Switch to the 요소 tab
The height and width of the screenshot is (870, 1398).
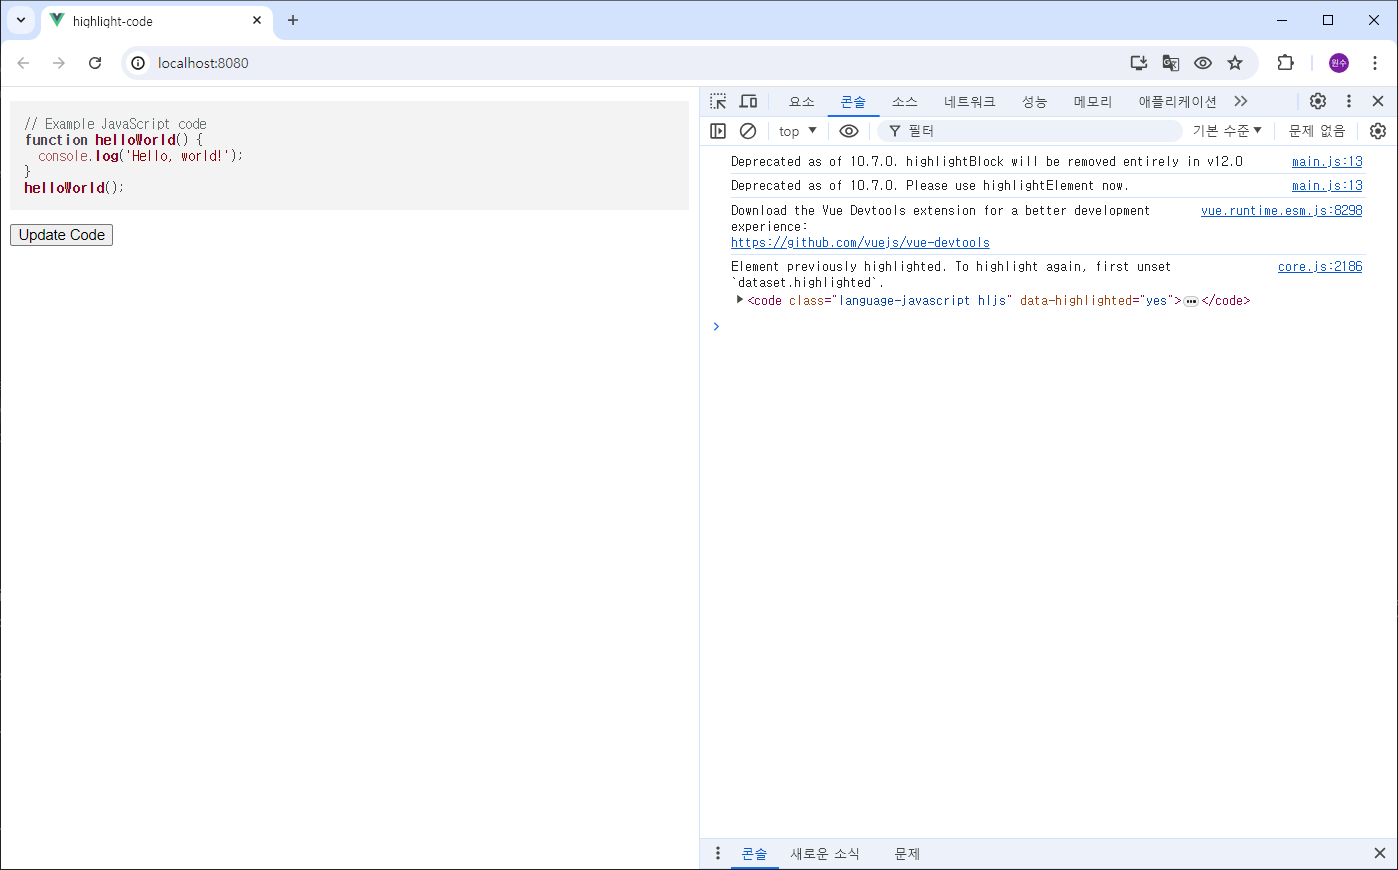(x=802, y=102)
